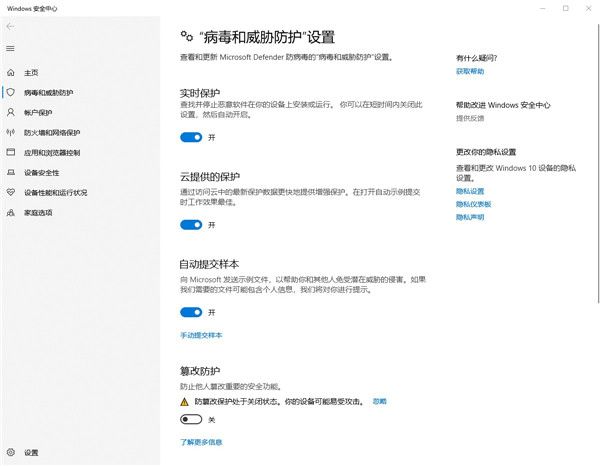Click the family options people icon
This screenshot has height=466, width=600.
pos(11,212)
